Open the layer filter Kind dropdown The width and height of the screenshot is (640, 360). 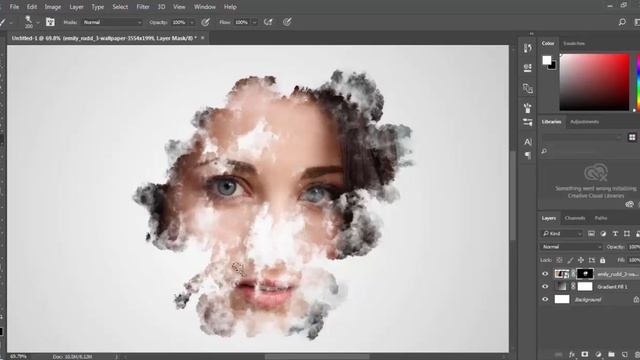point(562,233)
